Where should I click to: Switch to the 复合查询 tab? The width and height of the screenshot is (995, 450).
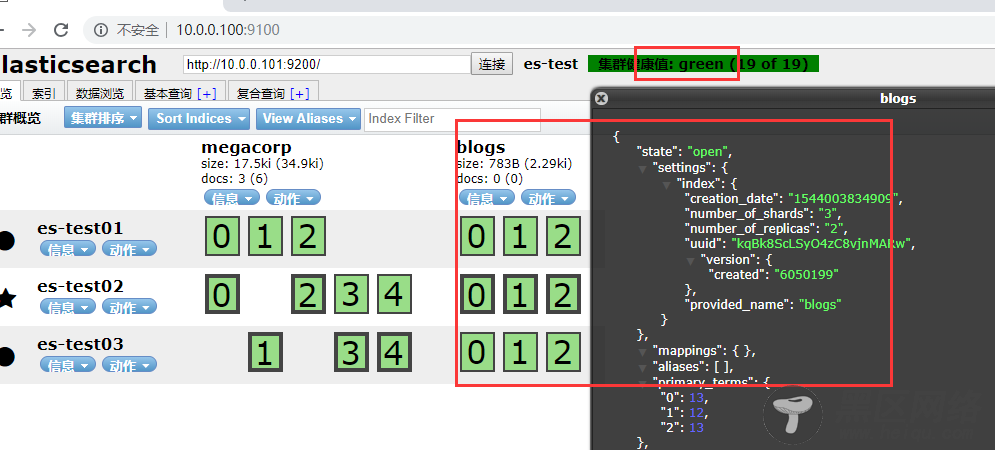(261, 94)
